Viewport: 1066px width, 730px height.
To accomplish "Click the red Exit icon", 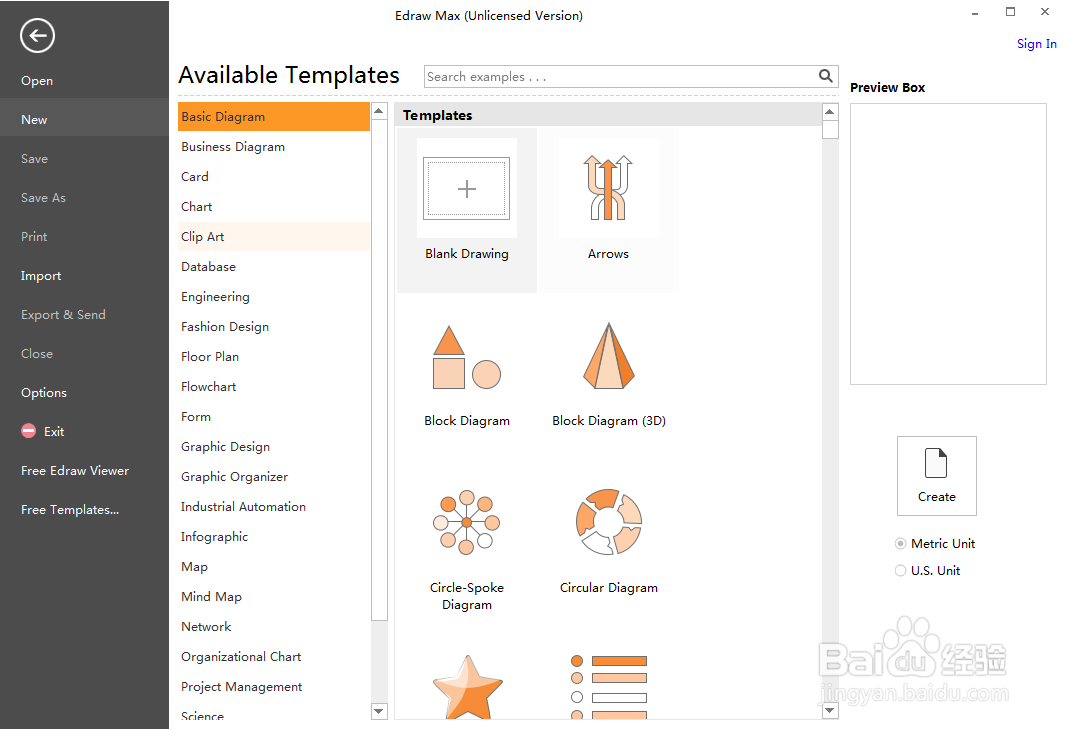I will 29,431.
